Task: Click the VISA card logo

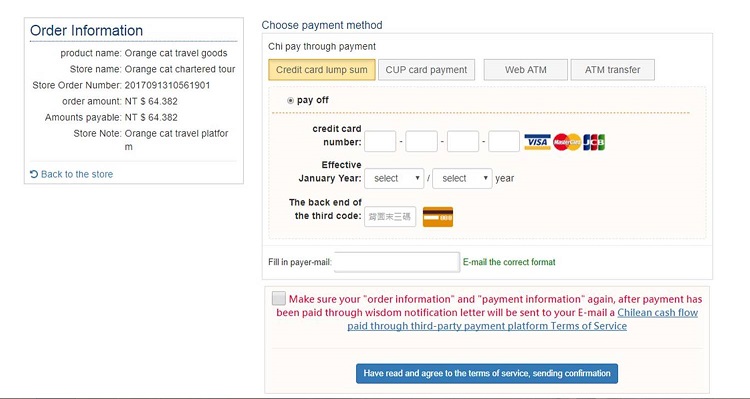Action: 537,142
